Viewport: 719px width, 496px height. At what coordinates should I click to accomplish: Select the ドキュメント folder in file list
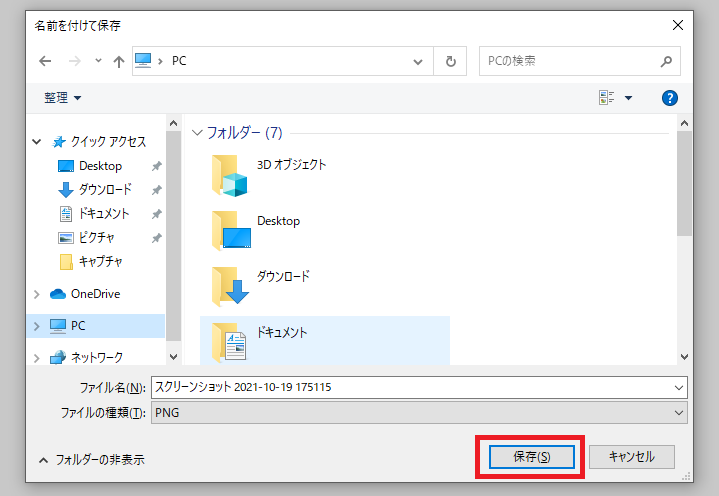click(x=325, y=341)
